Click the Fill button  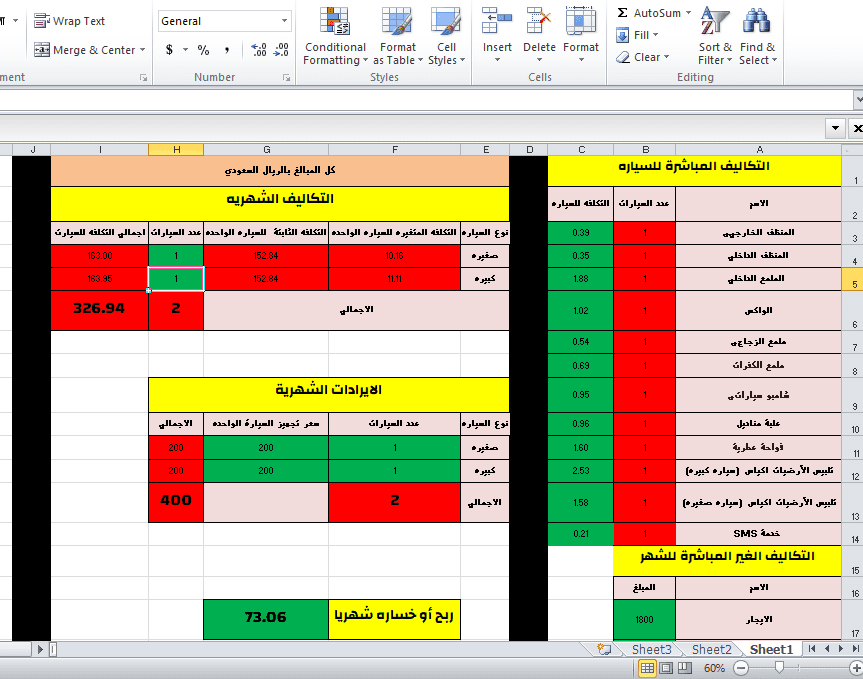pos(637,35)
